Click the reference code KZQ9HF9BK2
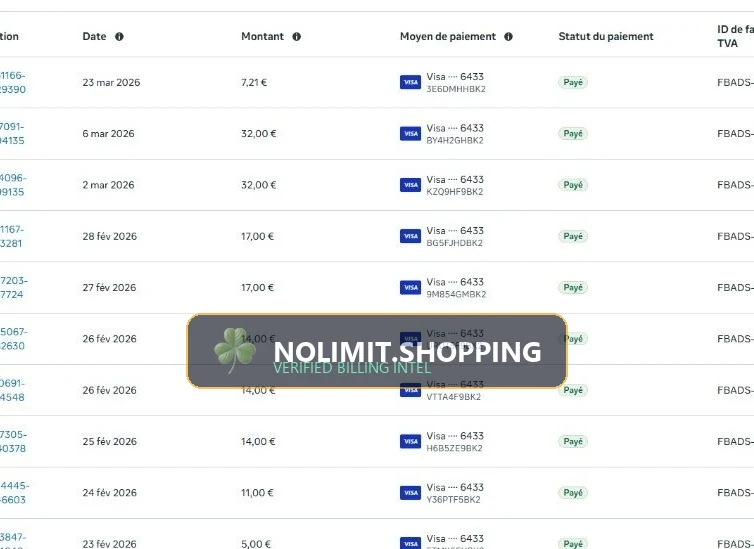This screenshot has height=549, width=754. pos(455,191)
